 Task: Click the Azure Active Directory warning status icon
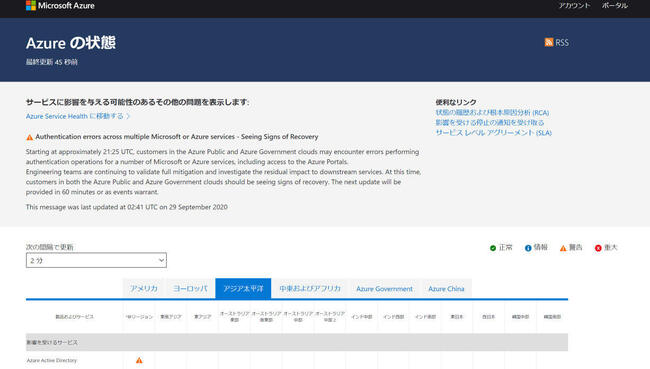(139, 360)
